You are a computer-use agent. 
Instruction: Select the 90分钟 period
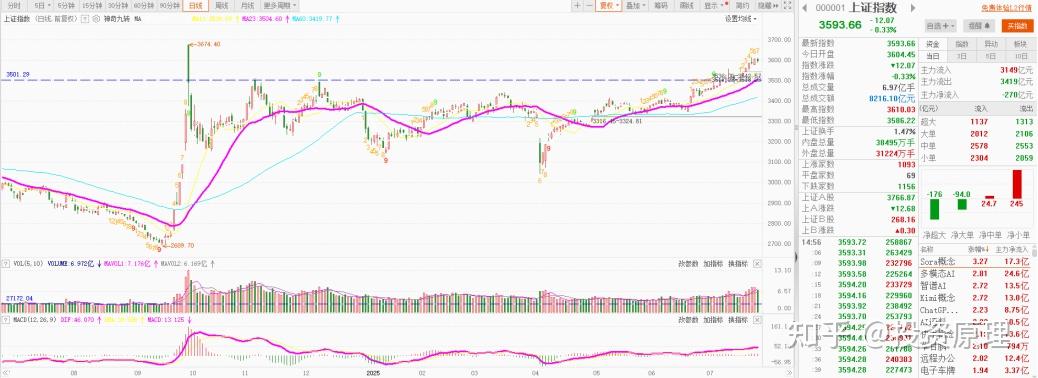pyautogui.click(x=169, y=5)
